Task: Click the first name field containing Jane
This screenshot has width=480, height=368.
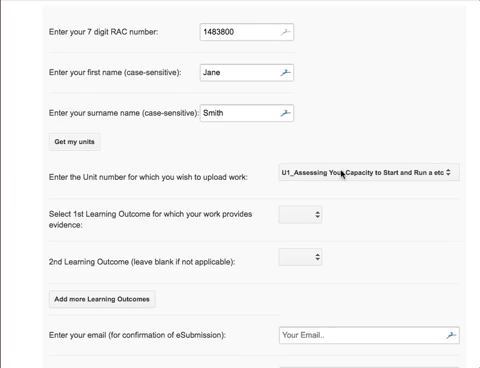Action: click(247, 73)
